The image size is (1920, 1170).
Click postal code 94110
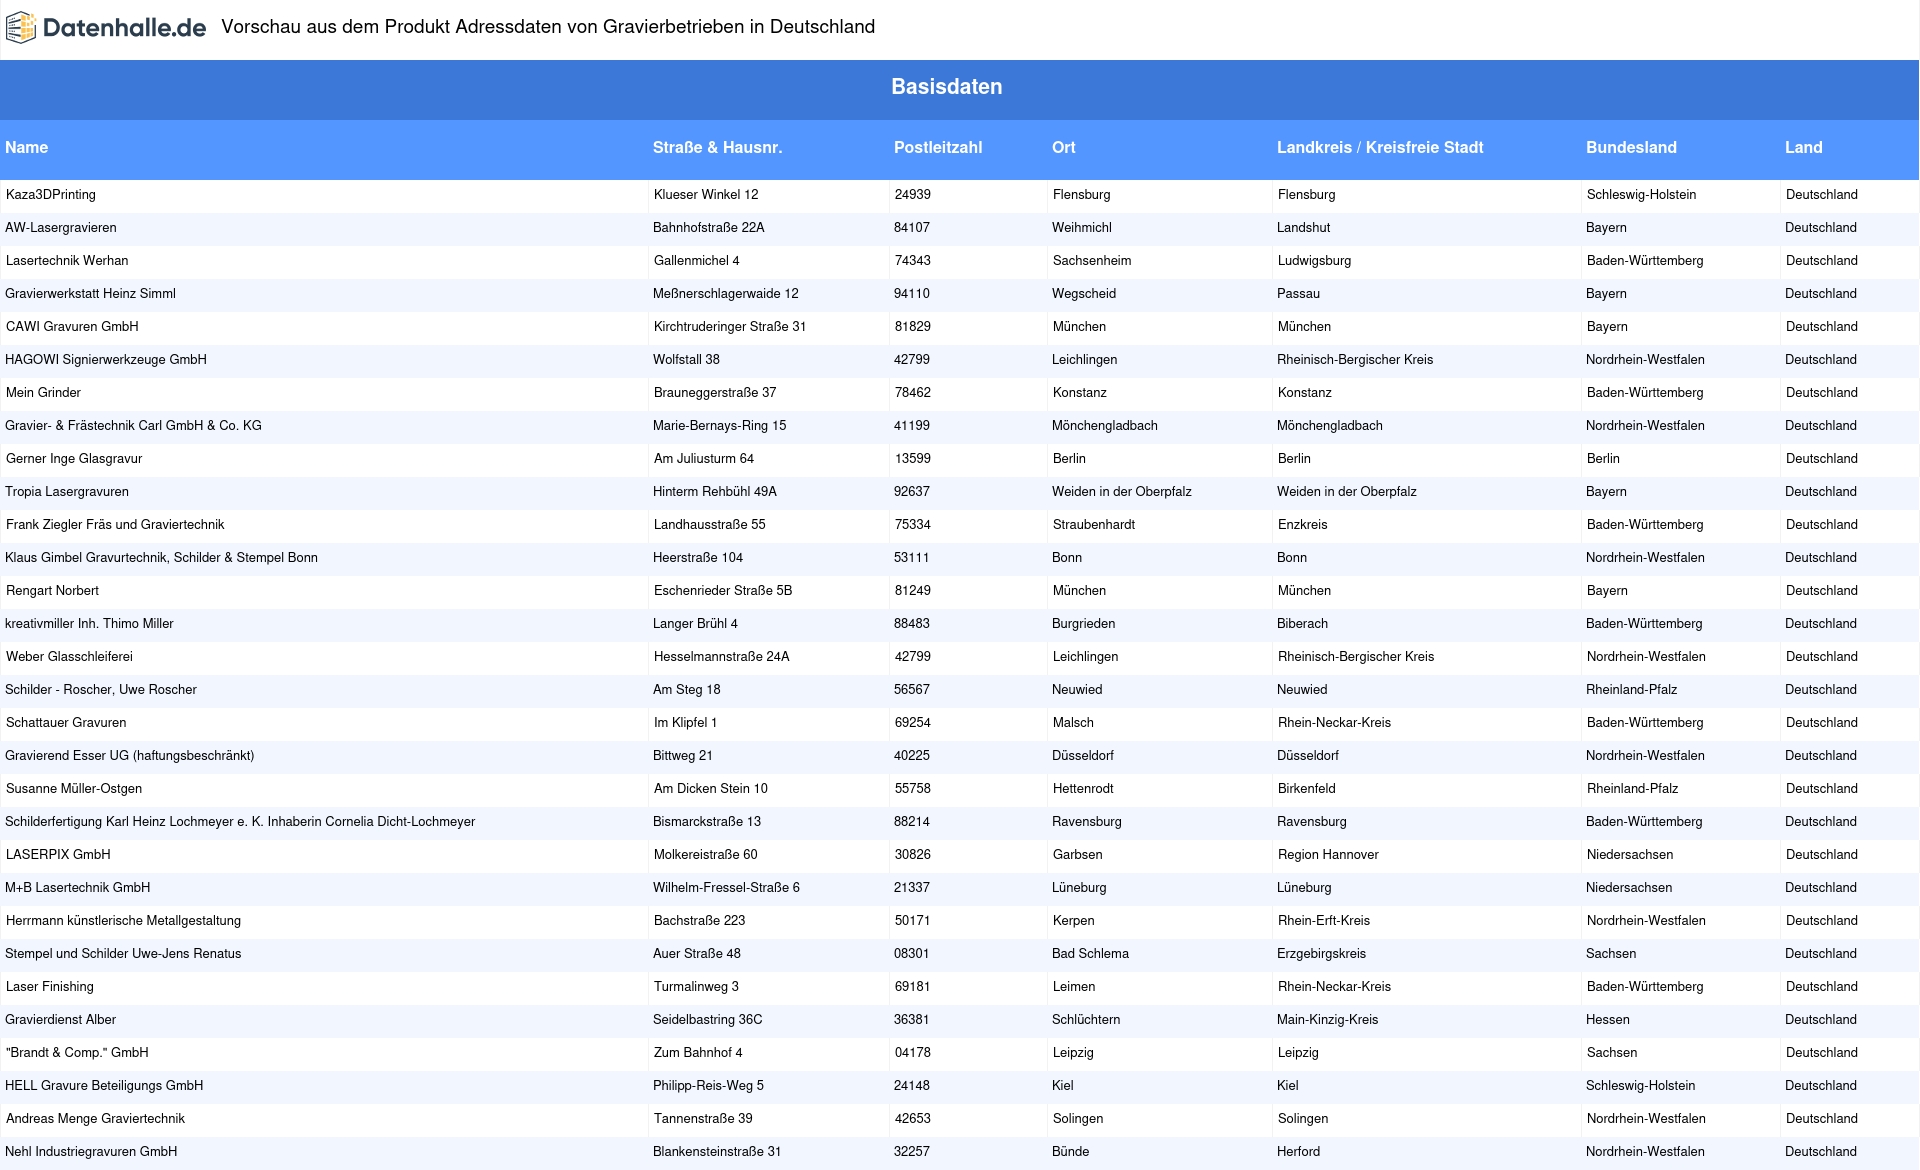coord(912,294)
